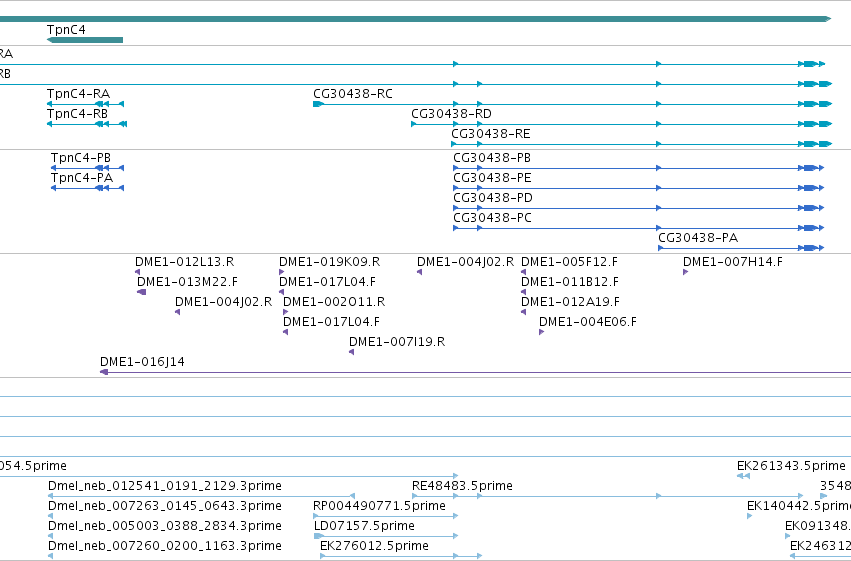Select the DME1-011B12.F feature label
This screenshot has width=851, height=561.
click(x=570, y=282)
